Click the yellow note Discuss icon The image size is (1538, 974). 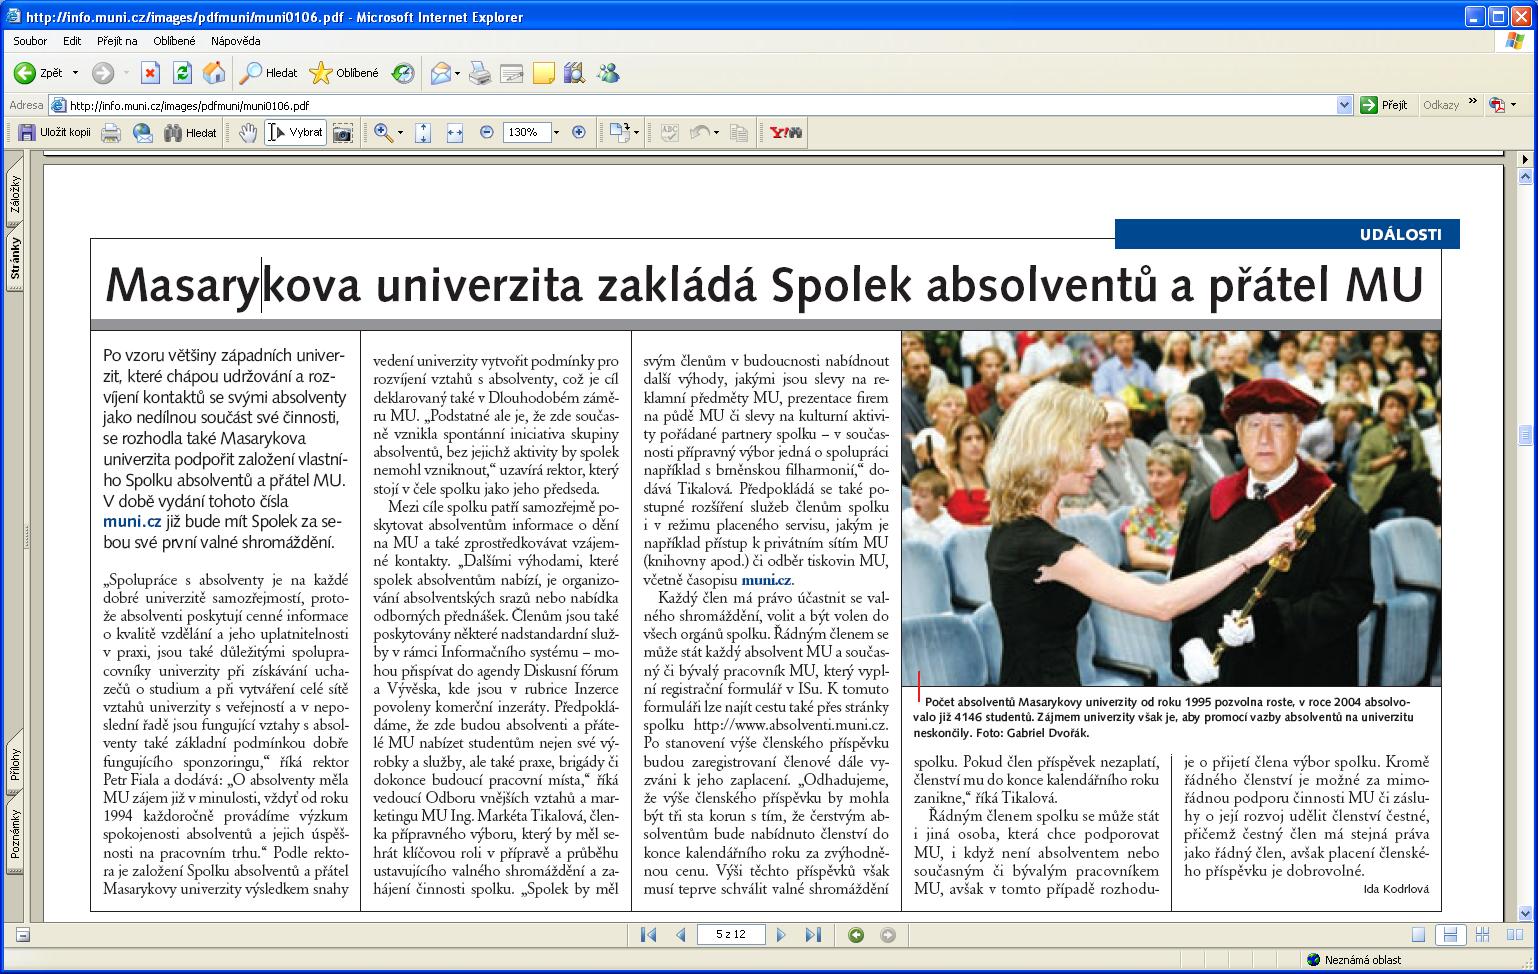(543, 73)
